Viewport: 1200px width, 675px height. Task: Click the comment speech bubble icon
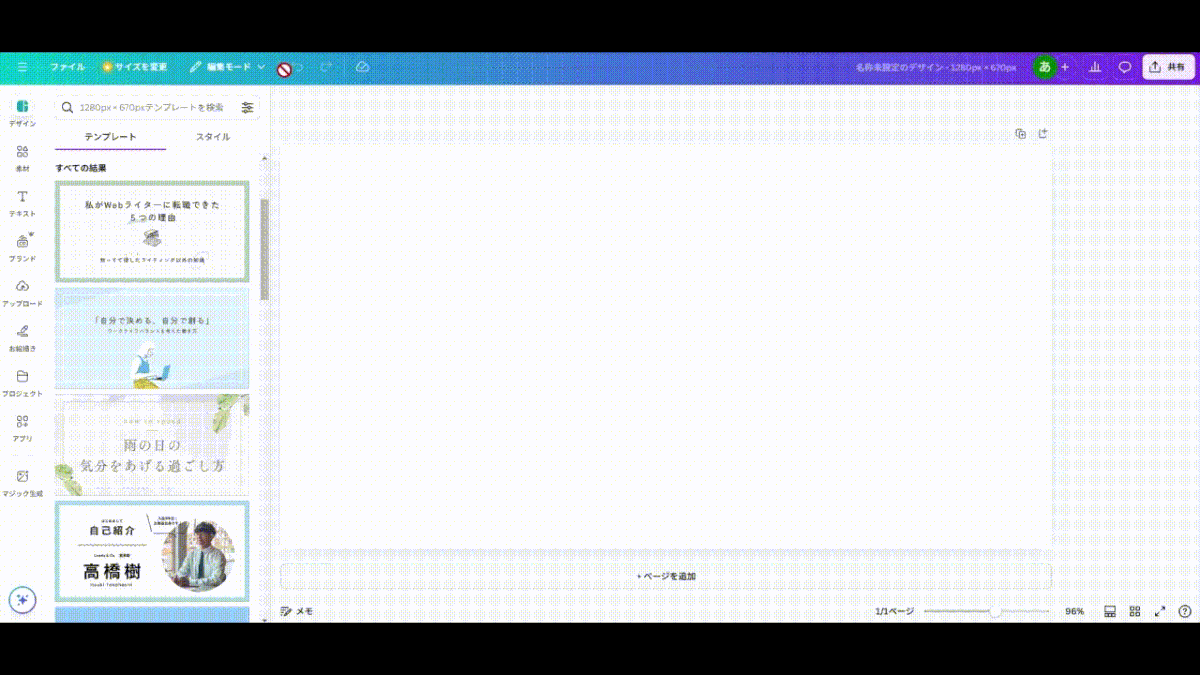pos(1125,67)
